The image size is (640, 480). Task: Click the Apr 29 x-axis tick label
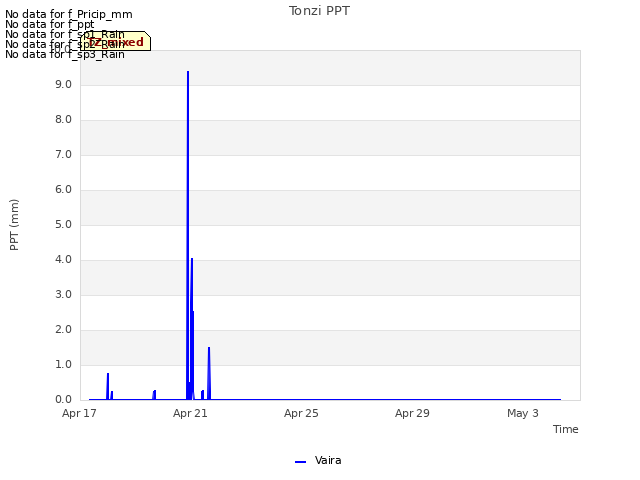click(x=412, y=413)
